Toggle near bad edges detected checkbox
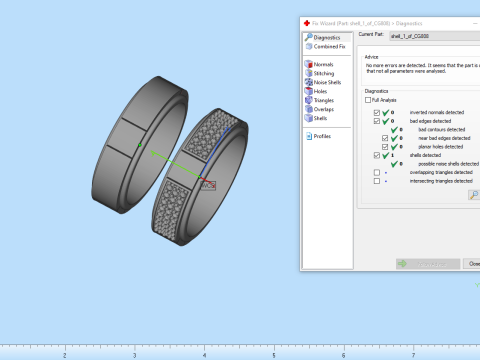The height and width of the screenshot is (360, 480). tap(385, 138)
